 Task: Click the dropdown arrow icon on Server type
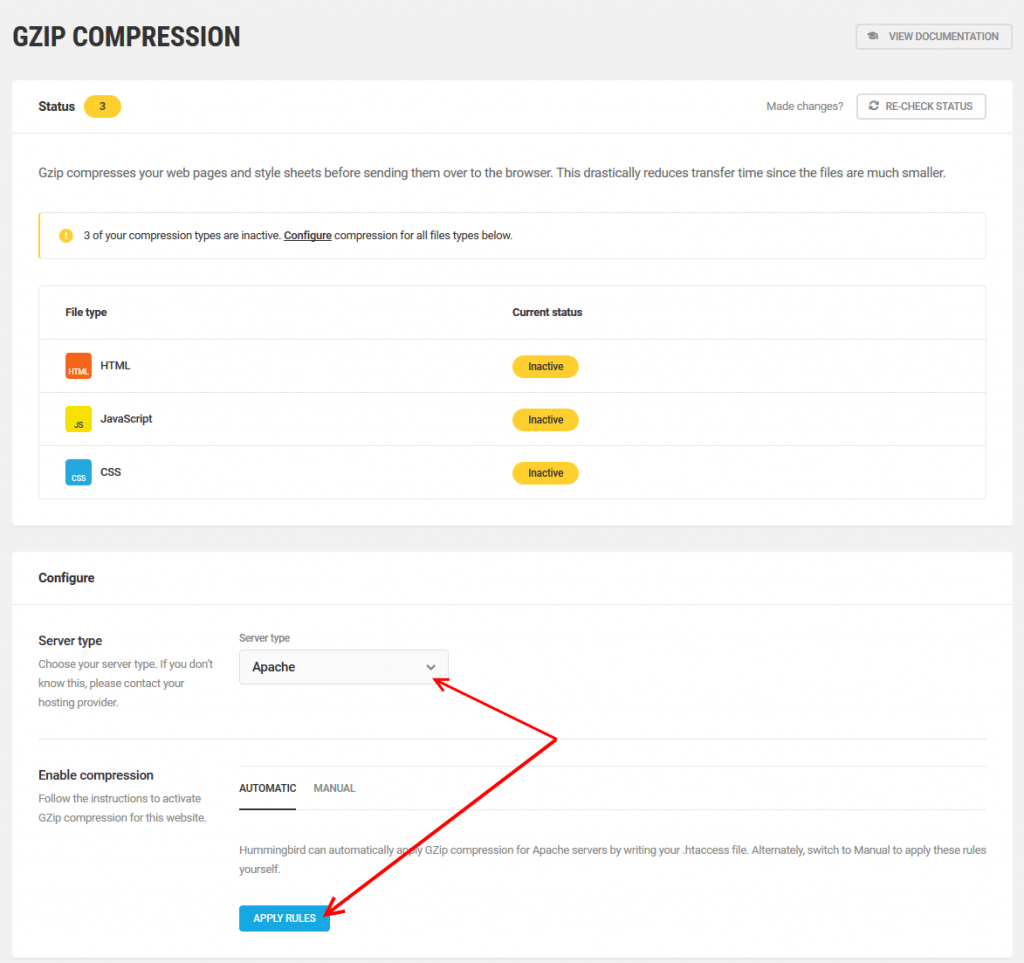point(431,667)
